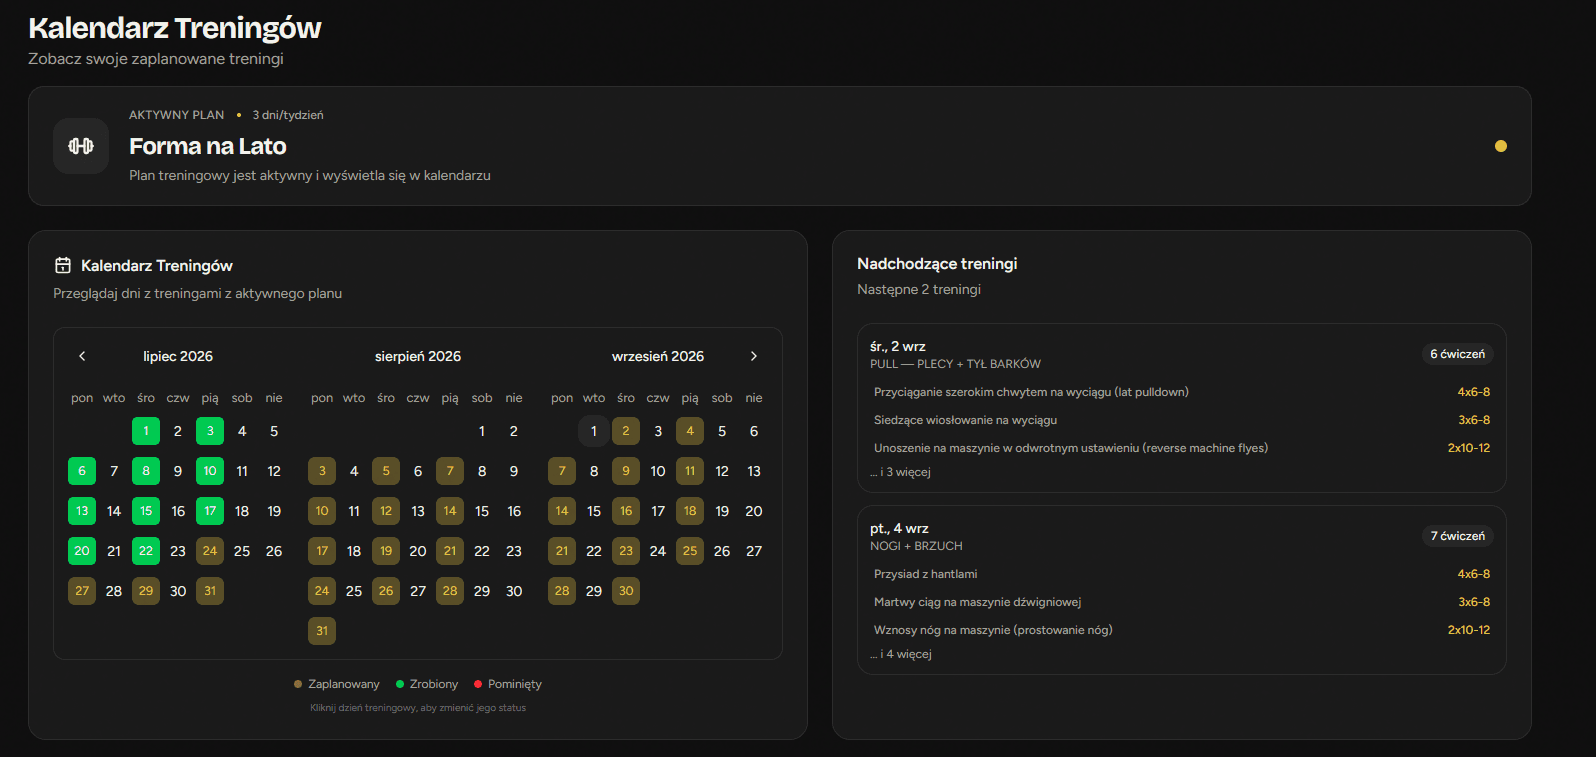Toggle status of completed day 17 in lipiec 2026

210,511
